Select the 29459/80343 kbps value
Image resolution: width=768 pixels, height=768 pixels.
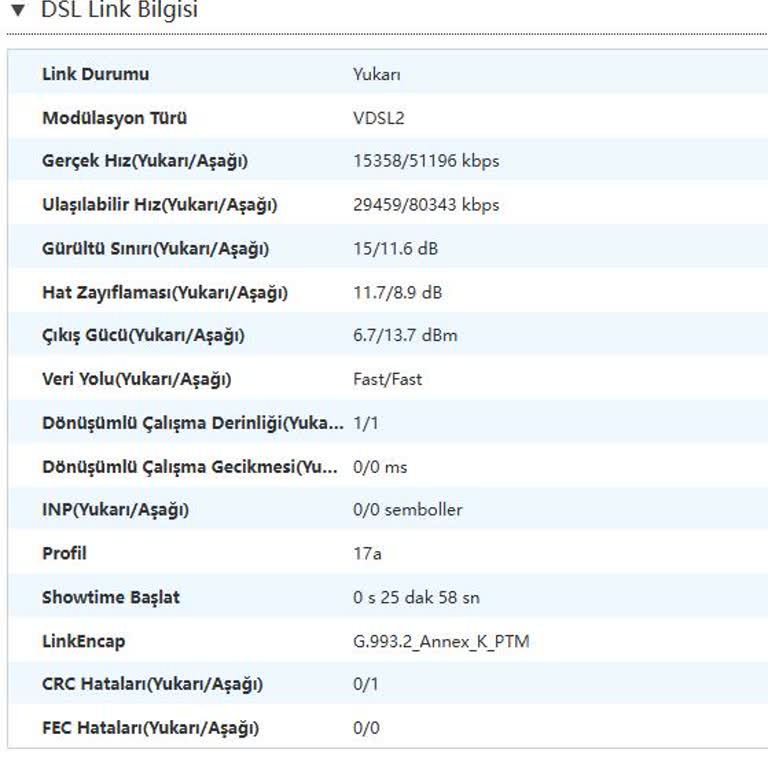(x=426, y=205)
